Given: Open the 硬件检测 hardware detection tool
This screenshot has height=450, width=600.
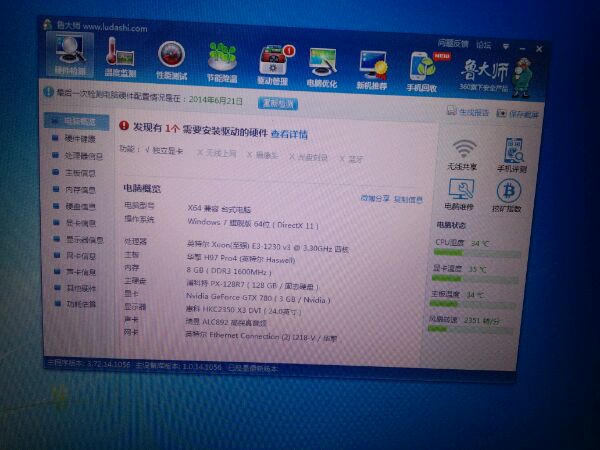Looking at the screenshot, I should click(70, 55).
